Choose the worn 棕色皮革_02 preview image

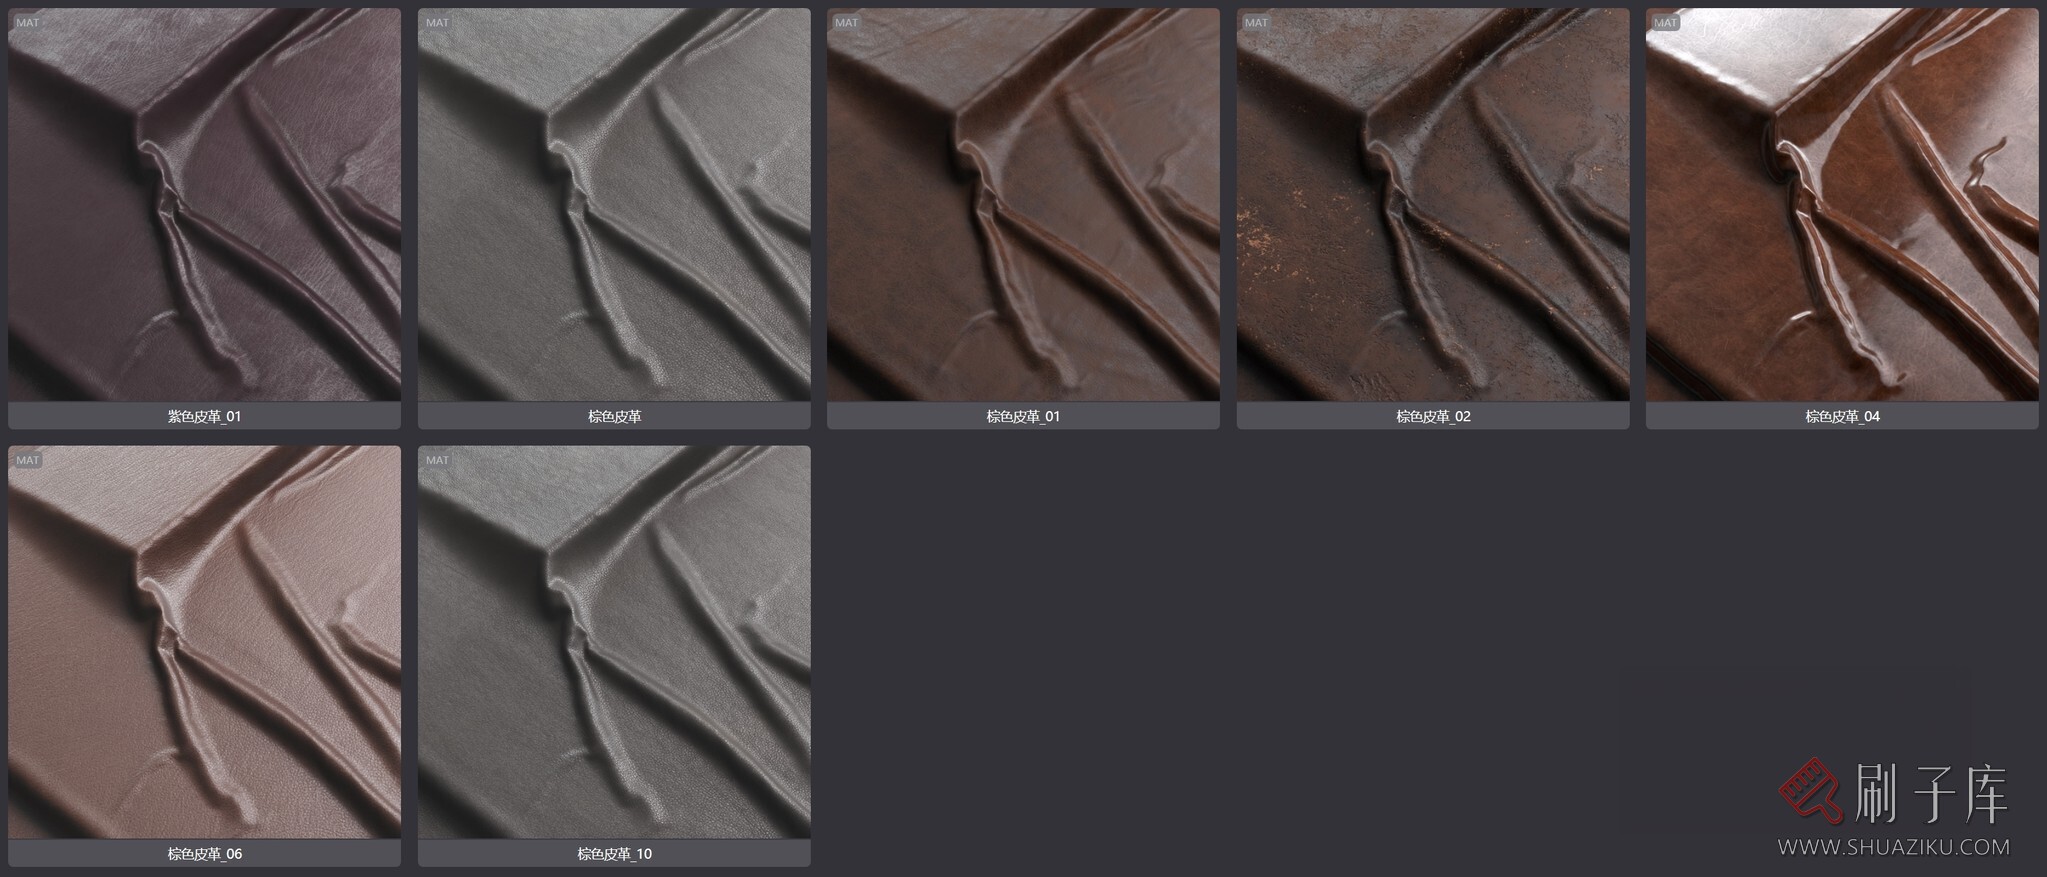1432,205
